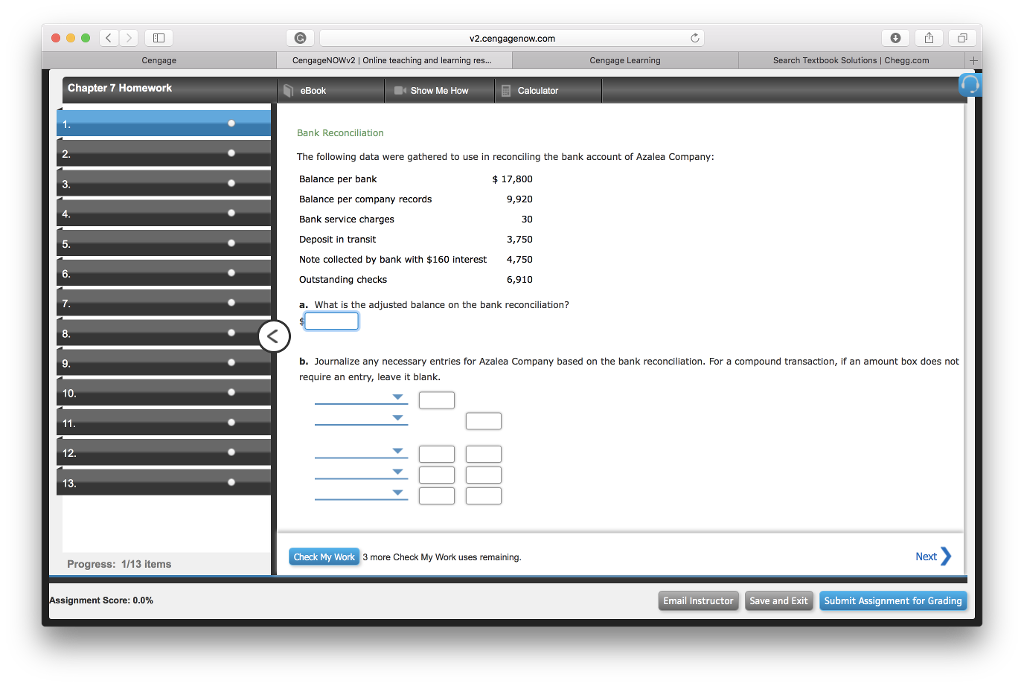This screenshot has width=1024, height=686.
Task: Select question 10 in the sidebar
Action: (x=164, y=393)
